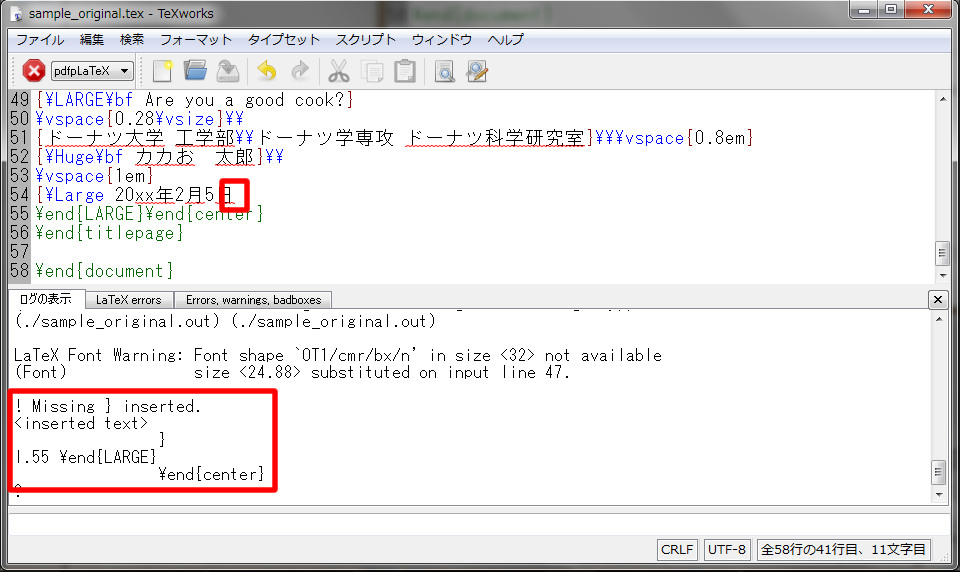Click the '<inserted text>' log line
The image size is (960, 572).
point(81,423)
